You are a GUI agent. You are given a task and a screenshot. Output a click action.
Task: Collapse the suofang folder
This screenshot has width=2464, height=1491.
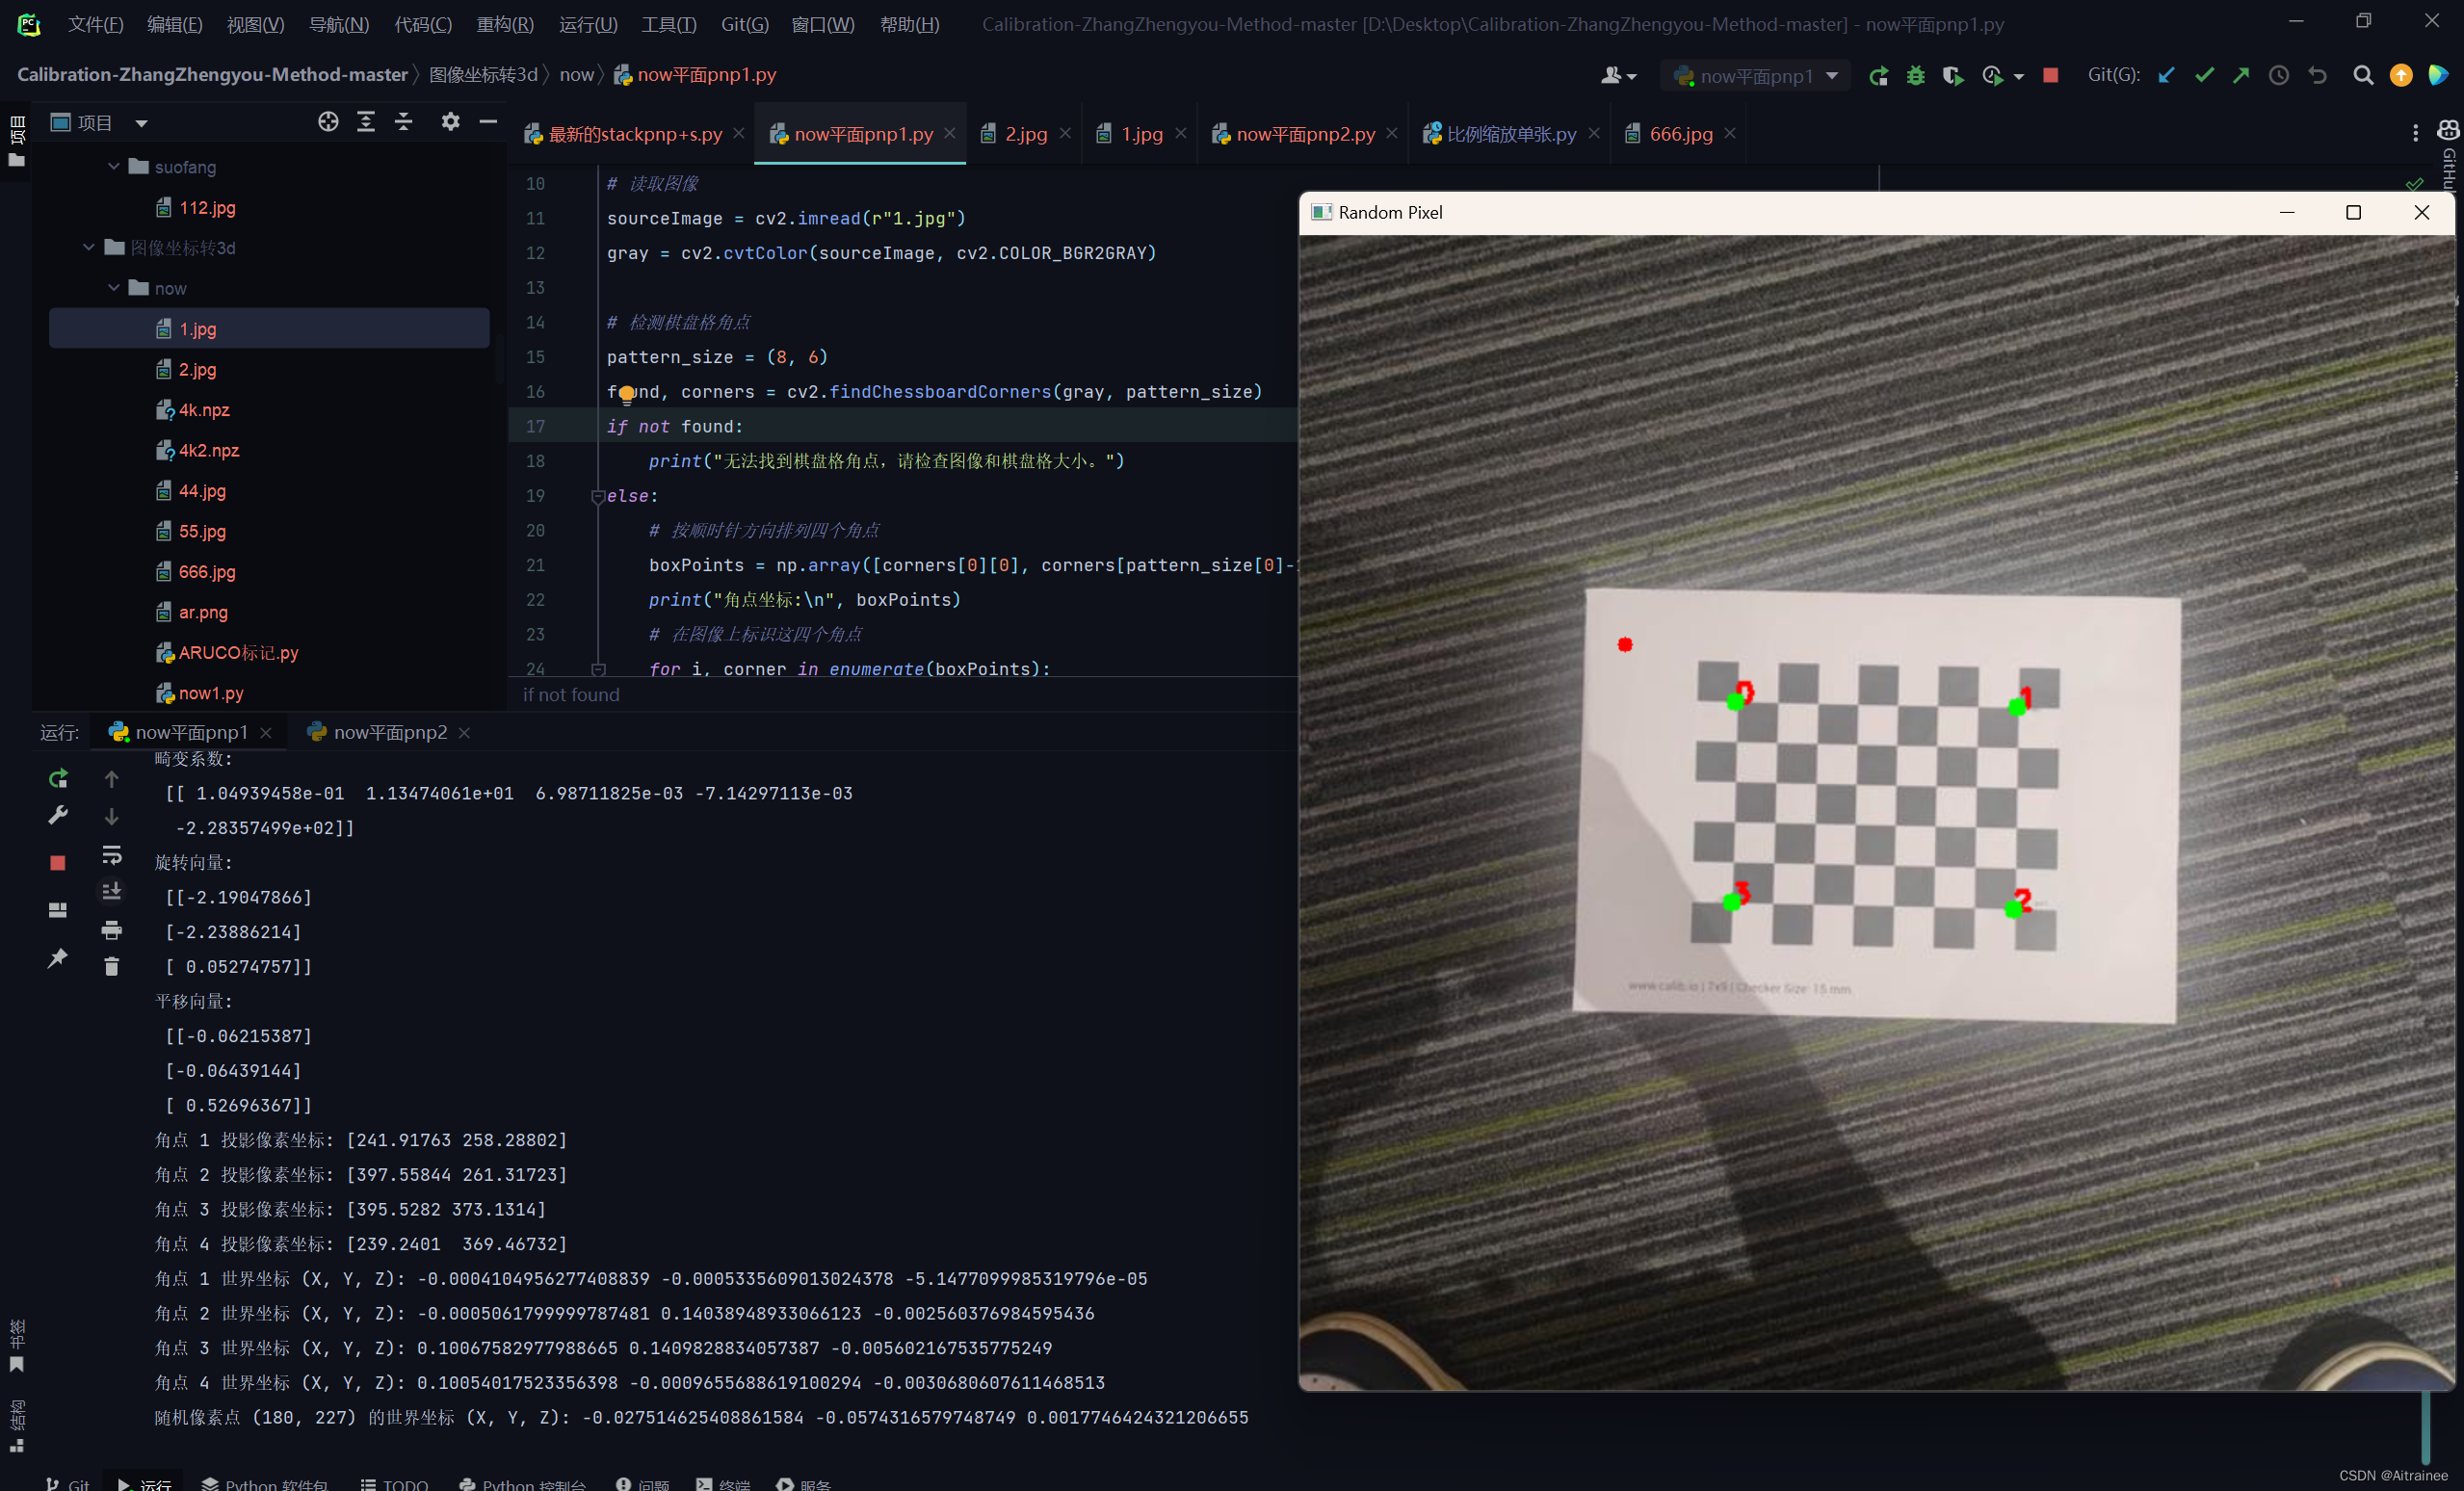click(114, 167)
